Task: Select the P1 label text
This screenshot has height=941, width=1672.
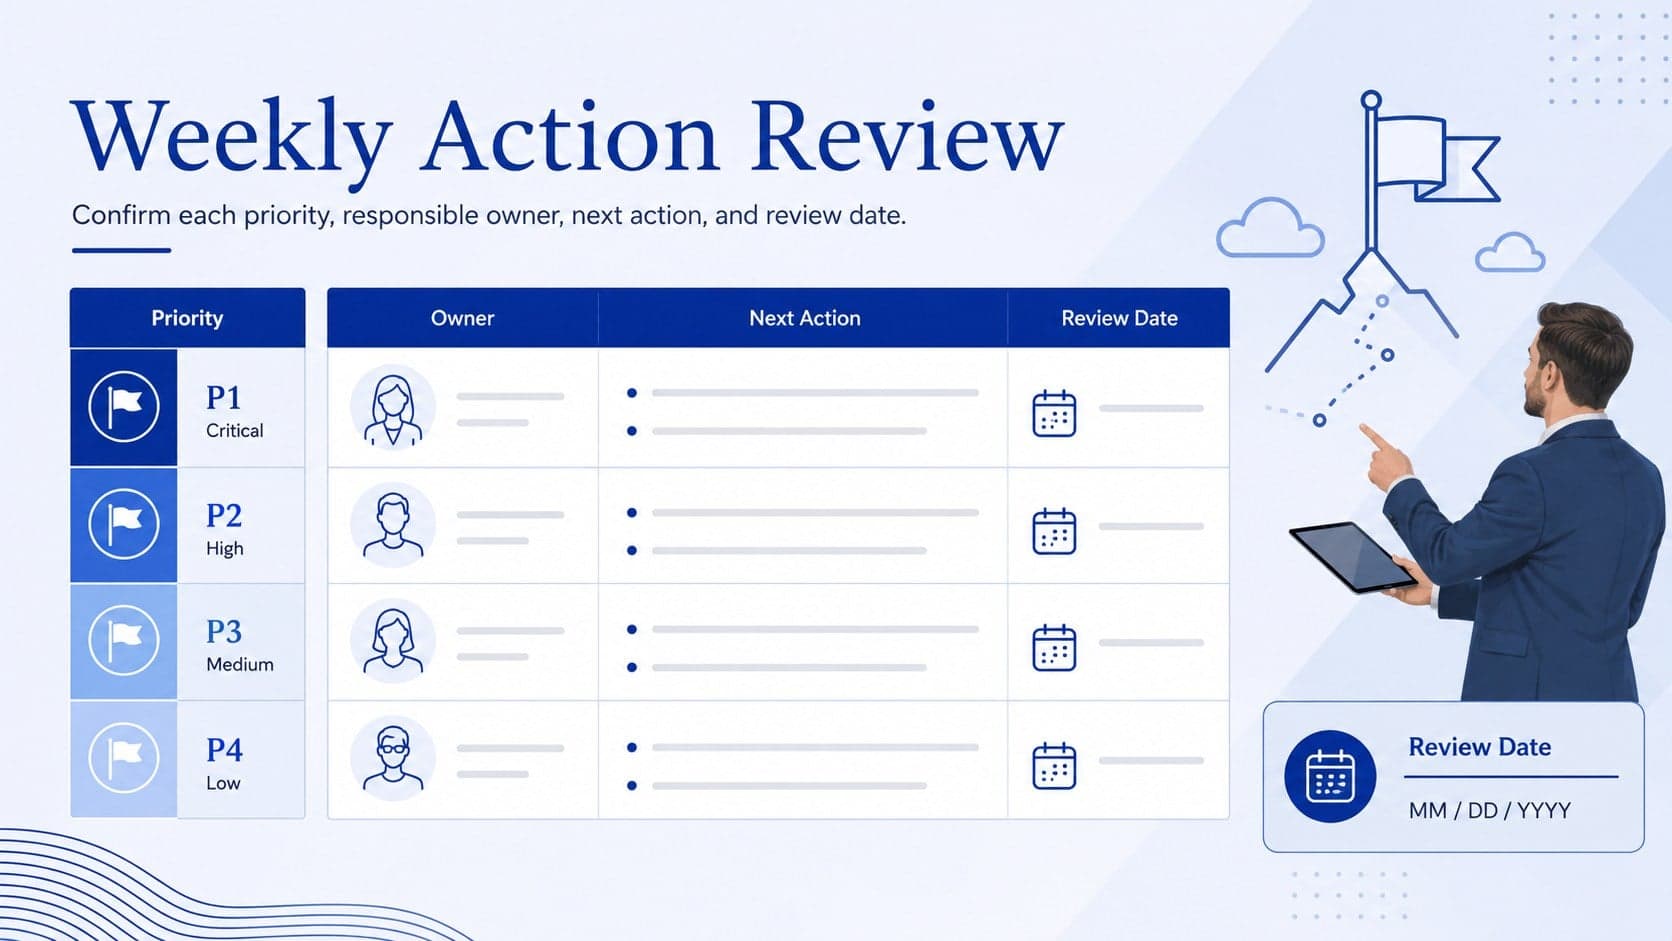Action: [x=224, y=398]
